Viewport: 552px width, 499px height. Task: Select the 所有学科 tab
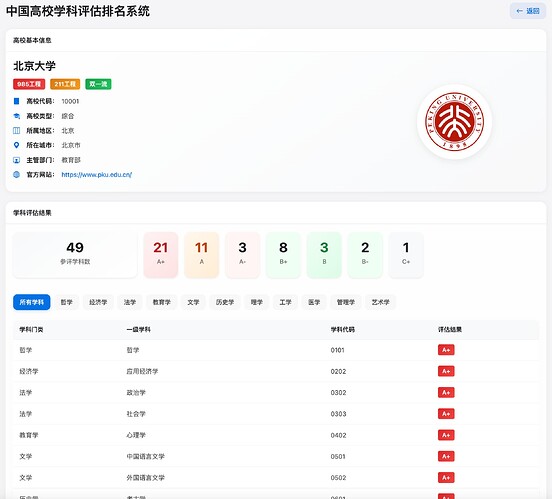click(32, 302)
